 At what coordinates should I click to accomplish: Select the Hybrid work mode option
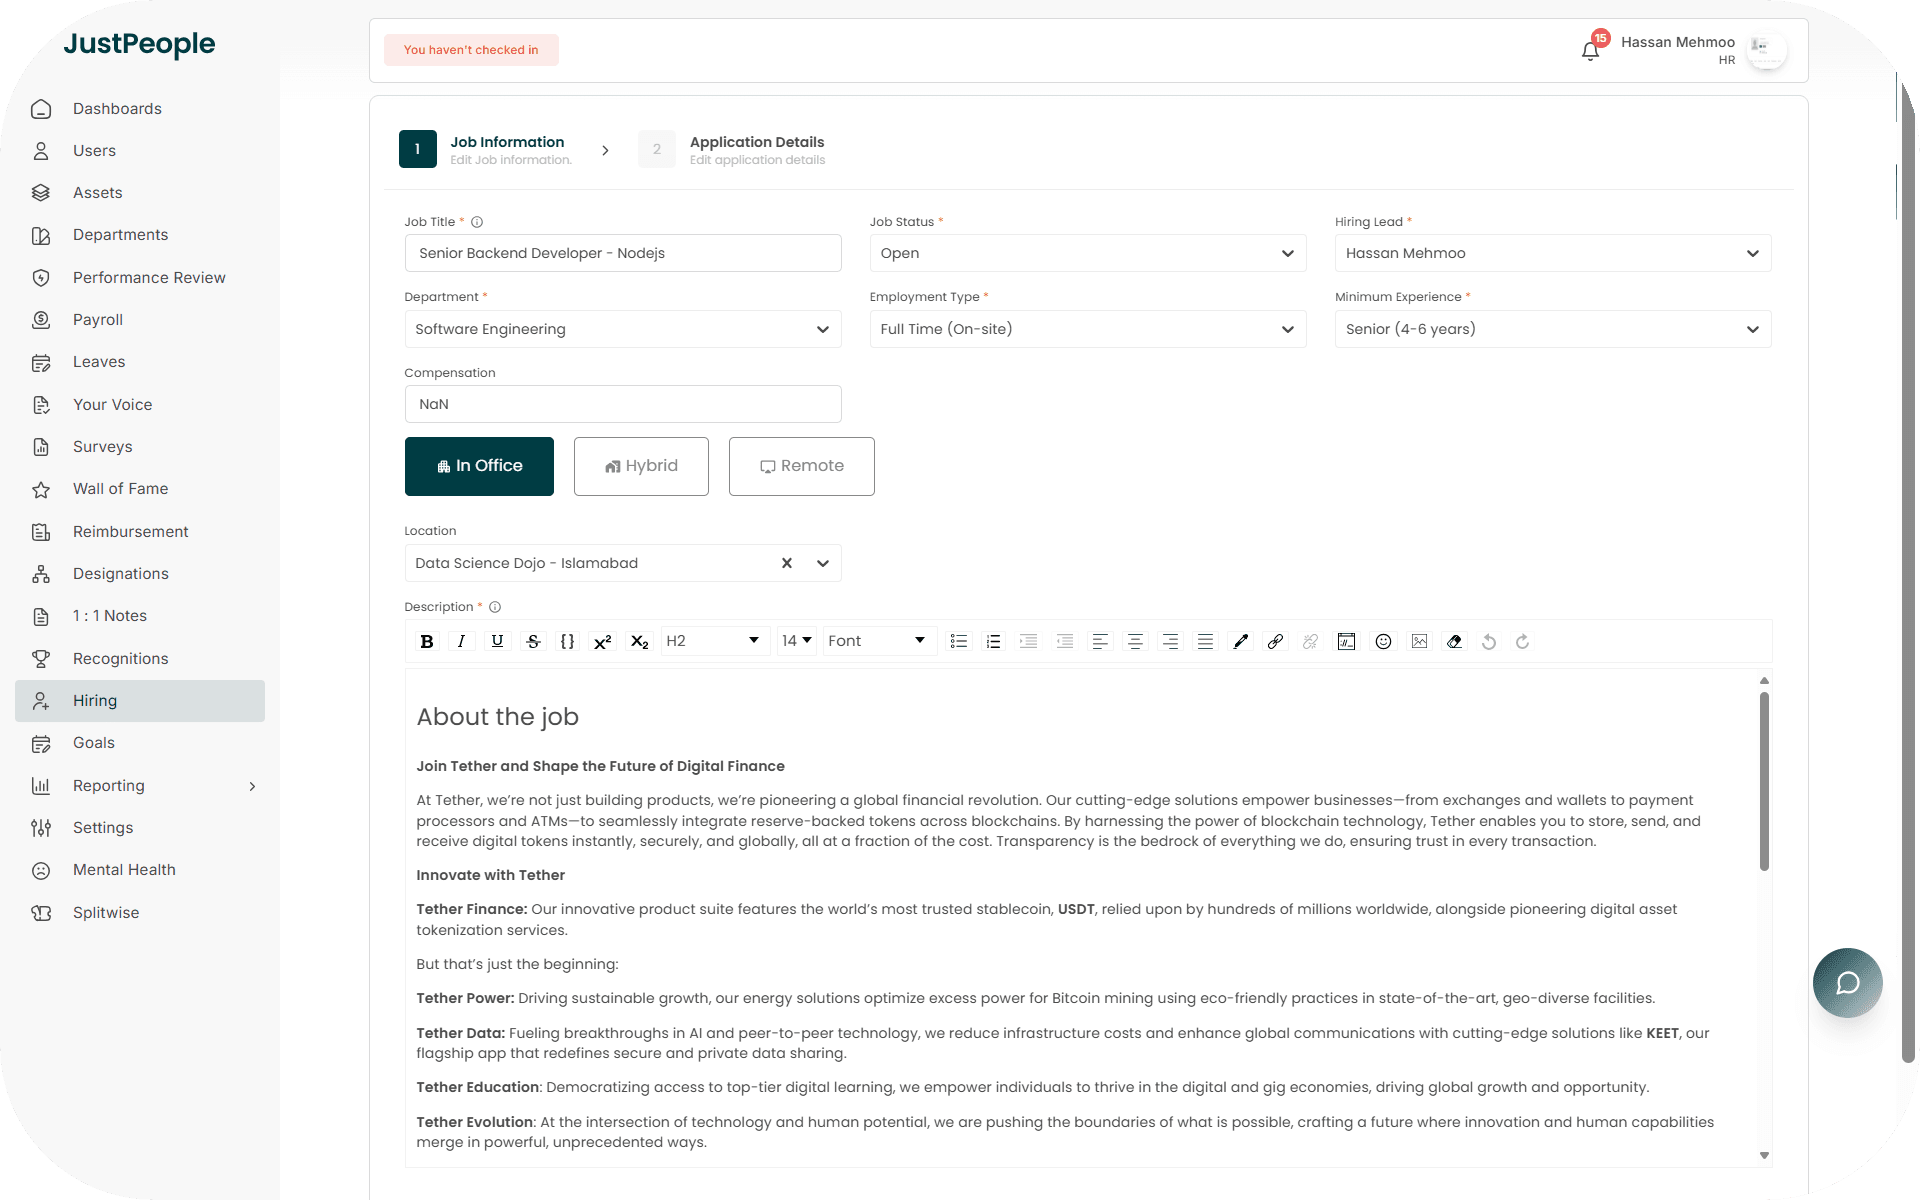point(641,466)
